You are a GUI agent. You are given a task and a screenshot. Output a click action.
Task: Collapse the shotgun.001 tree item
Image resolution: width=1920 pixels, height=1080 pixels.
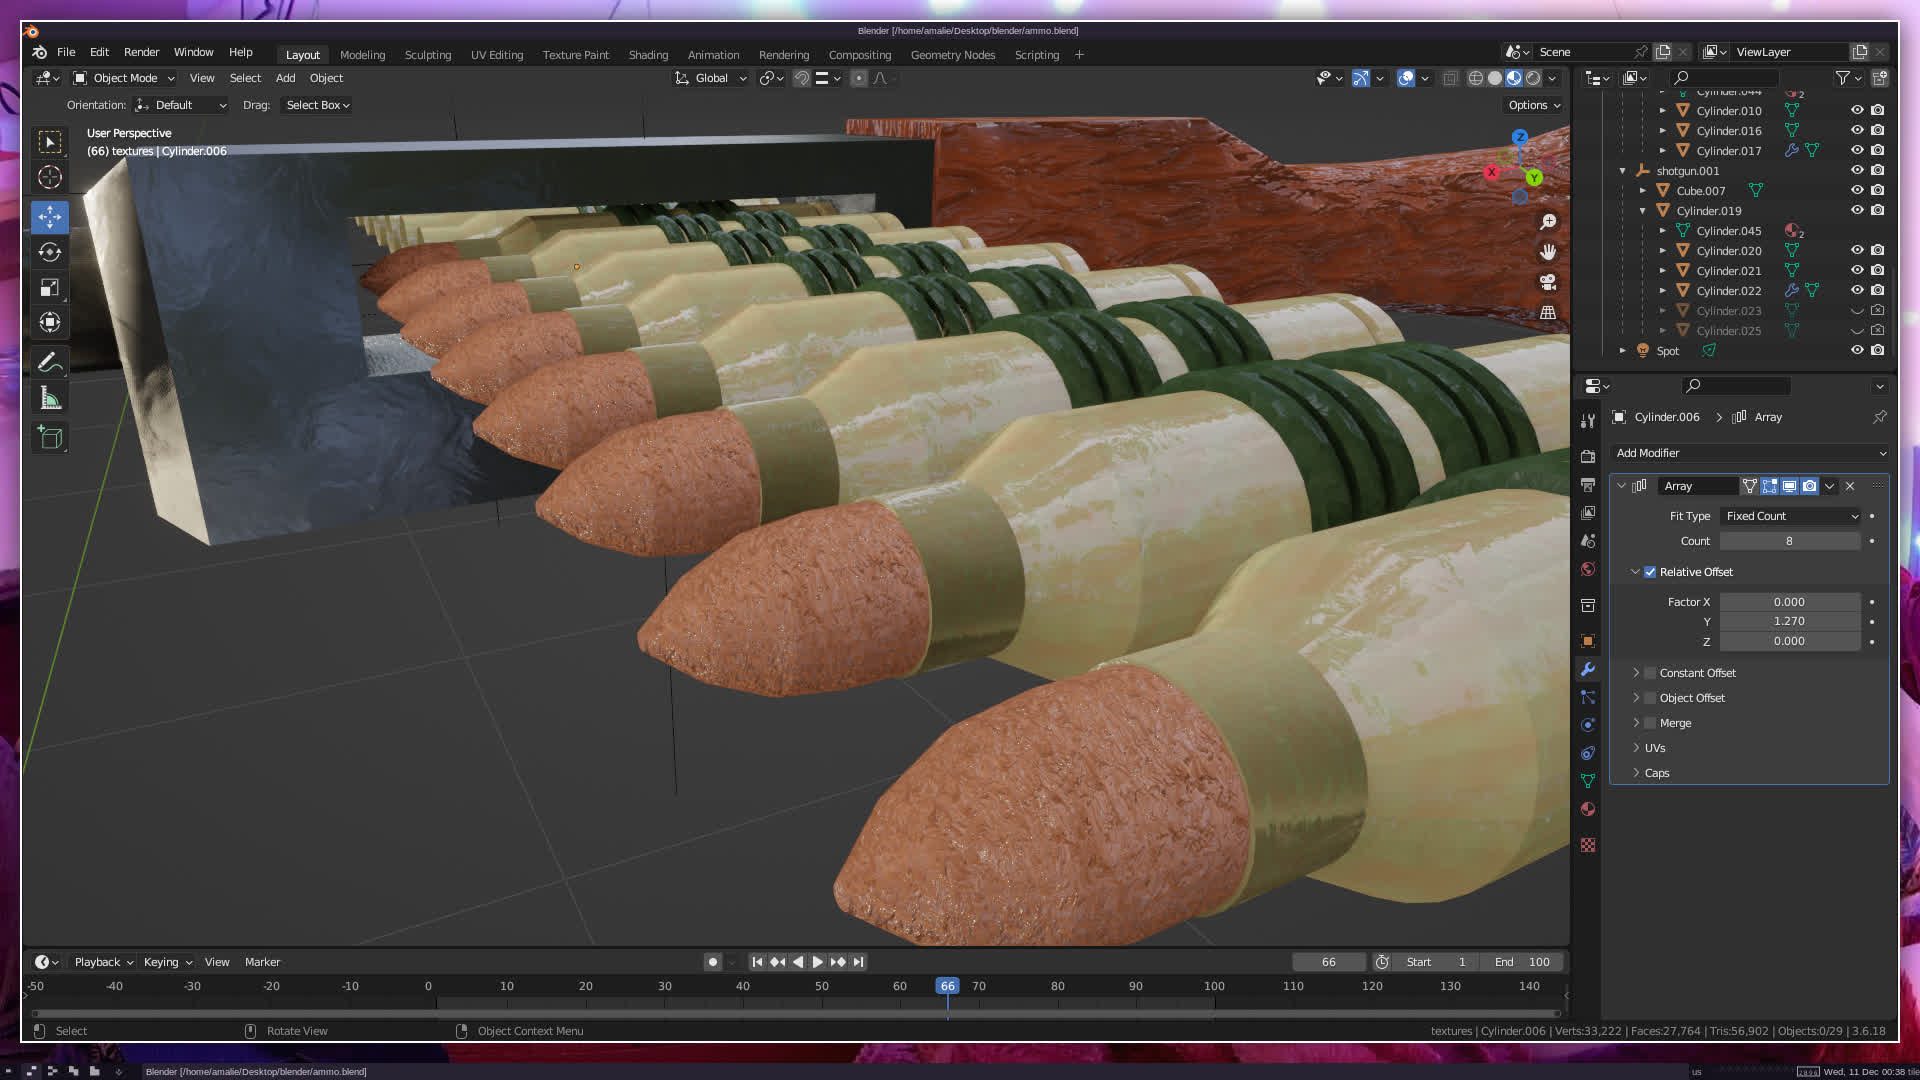(1622, 171)
